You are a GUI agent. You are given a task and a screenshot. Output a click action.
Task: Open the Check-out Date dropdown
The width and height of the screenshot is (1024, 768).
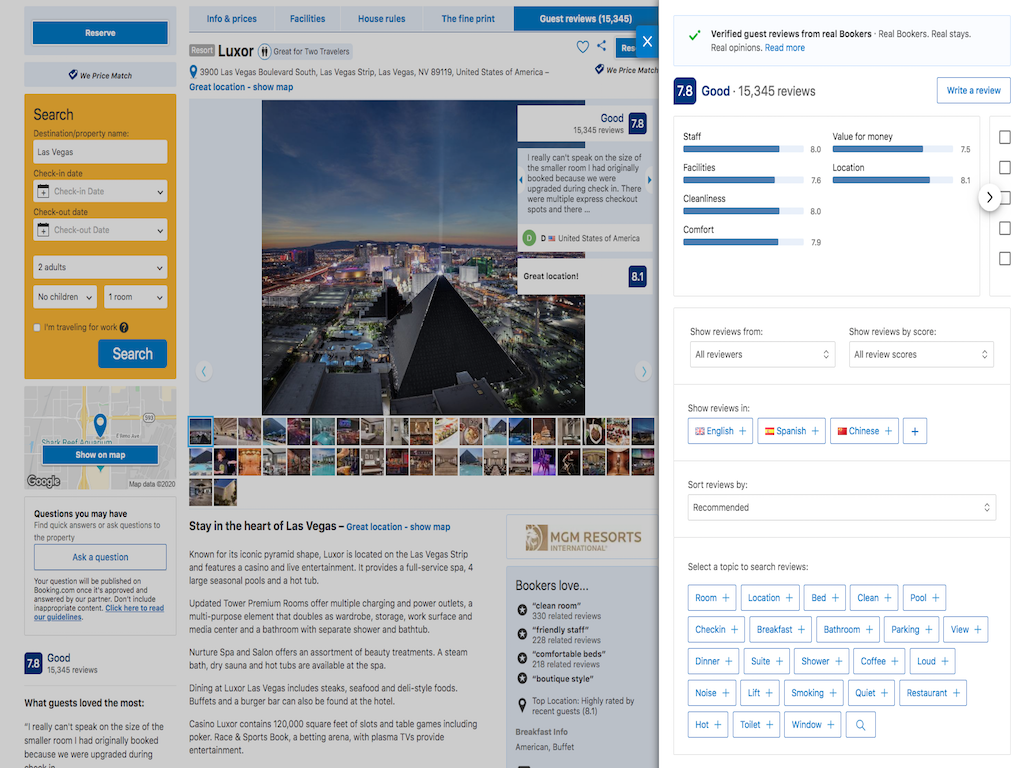click(x=100, y=230)
